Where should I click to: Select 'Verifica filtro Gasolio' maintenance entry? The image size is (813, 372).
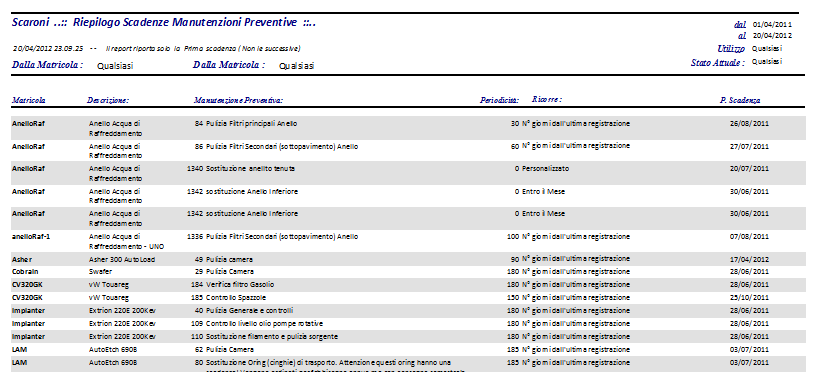(x=240, y=284)
